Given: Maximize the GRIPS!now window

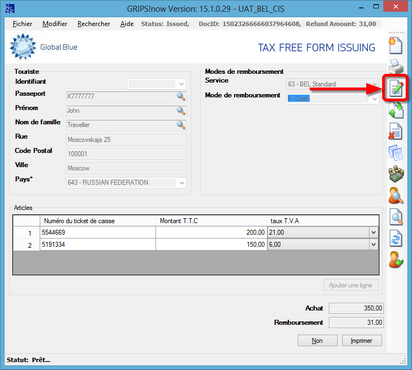Looking at the screenshot, I should (x=376, y=7).
